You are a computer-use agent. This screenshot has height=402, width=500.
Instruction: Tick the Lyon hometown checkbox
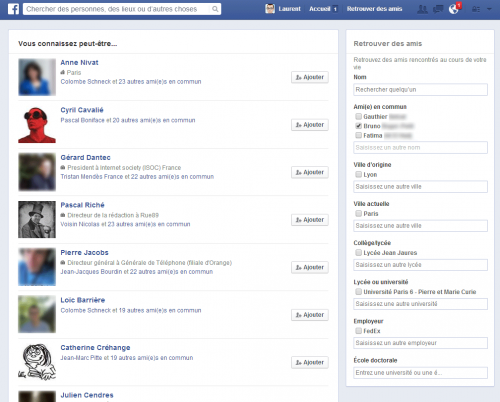point(358,174)
